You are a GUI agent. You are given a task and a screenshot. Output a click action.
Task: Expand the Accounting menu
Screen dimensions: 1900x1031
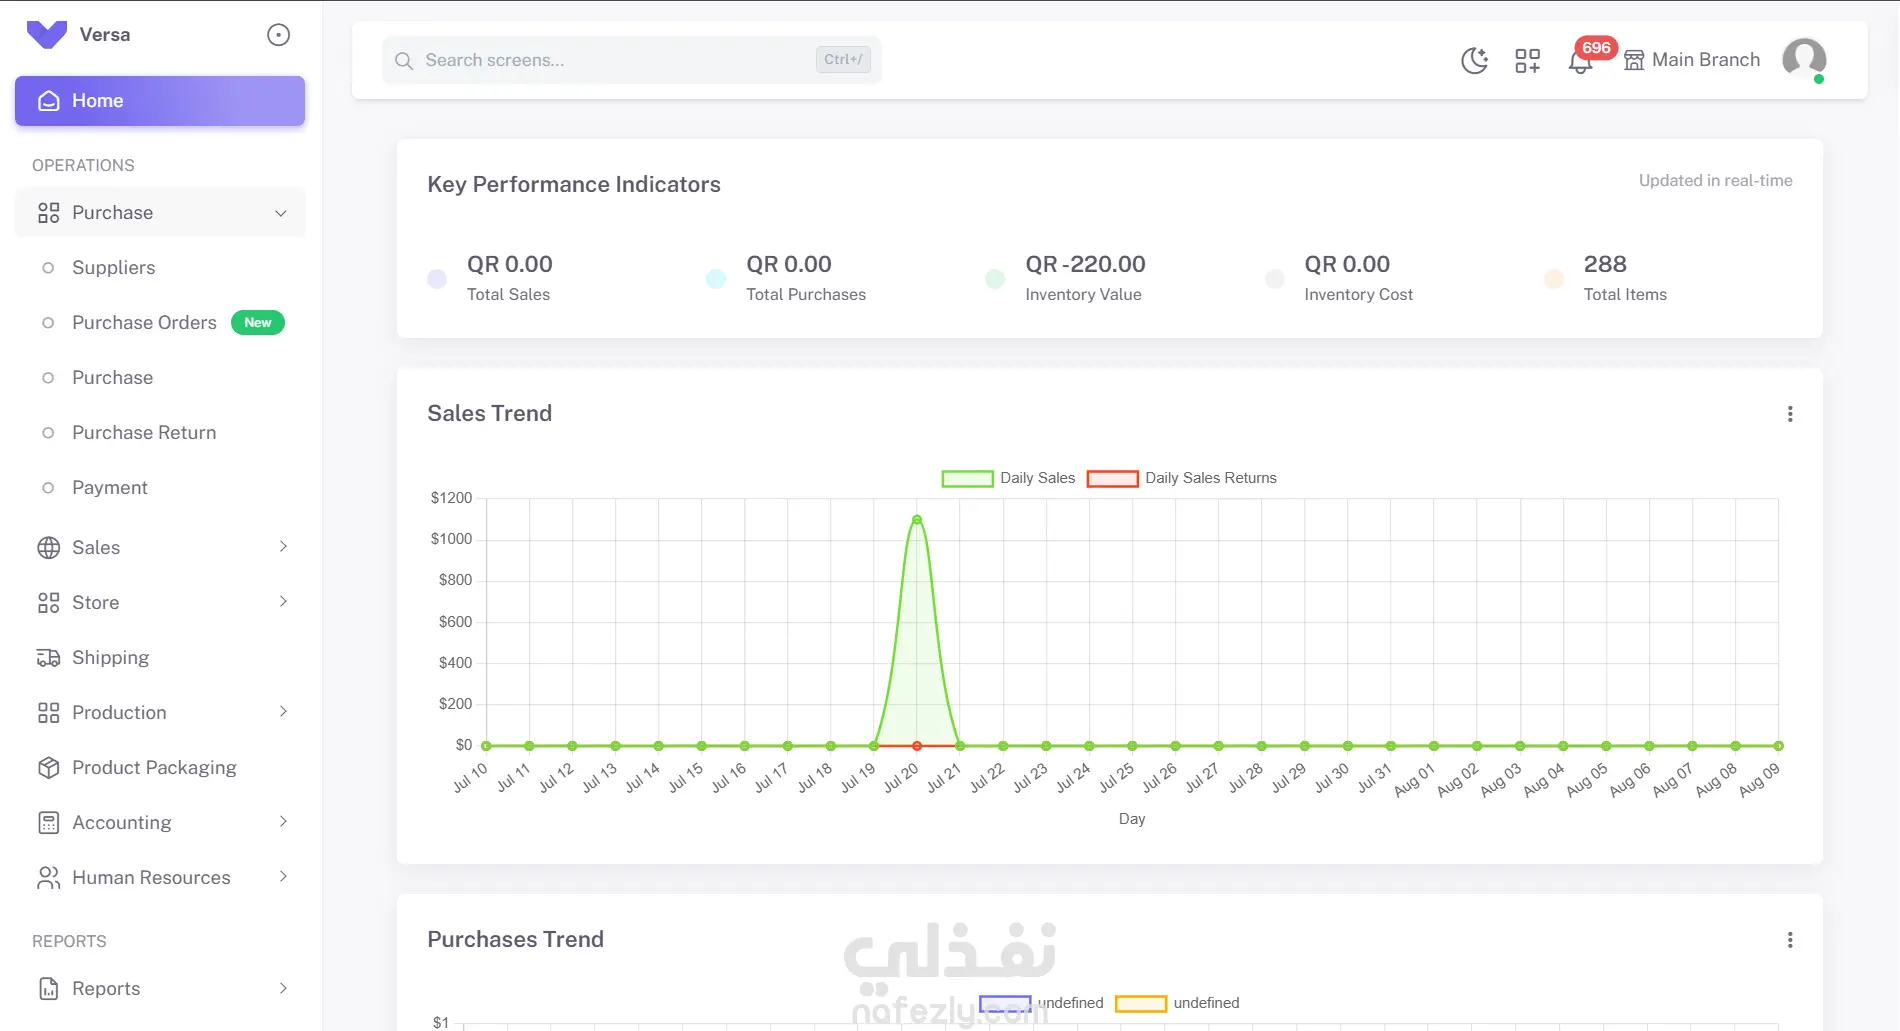click(160, 823)
